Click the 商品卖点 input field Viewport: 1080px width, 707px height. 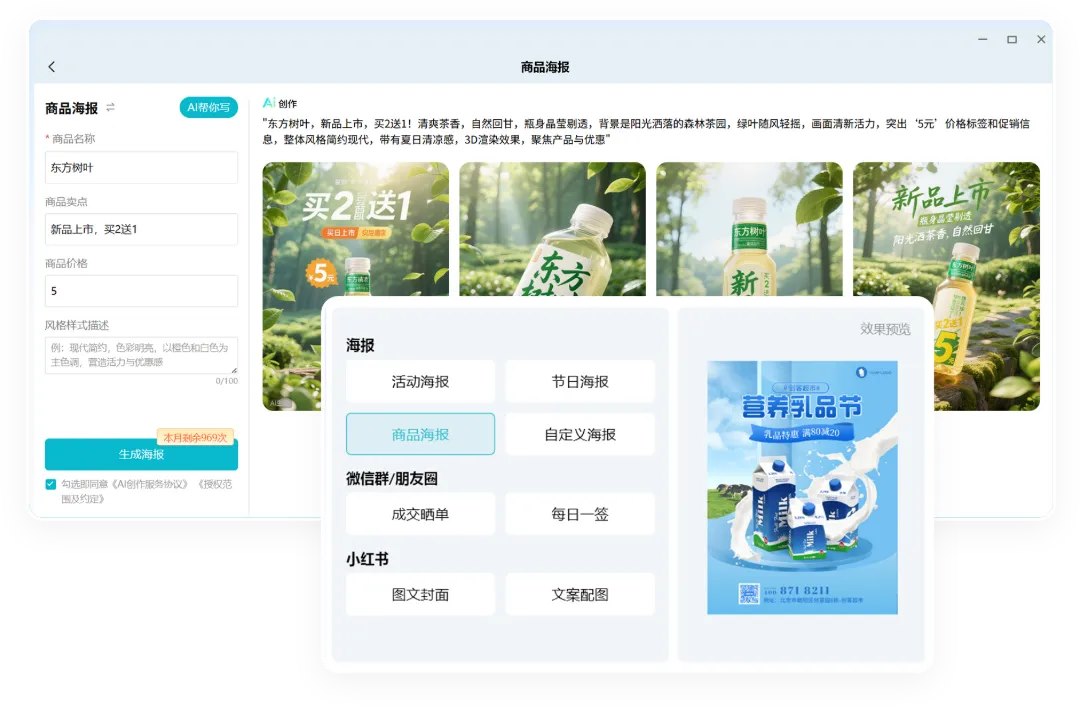141,229
